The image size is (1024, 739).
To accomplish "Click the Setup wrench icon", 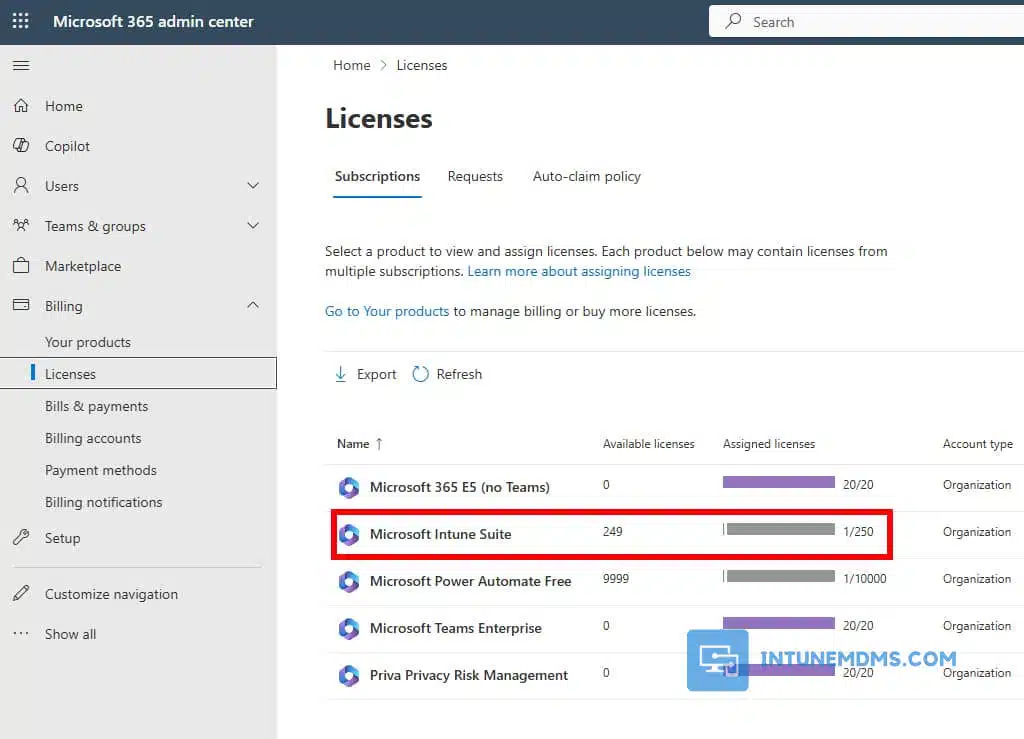I will tap(21, 537).
